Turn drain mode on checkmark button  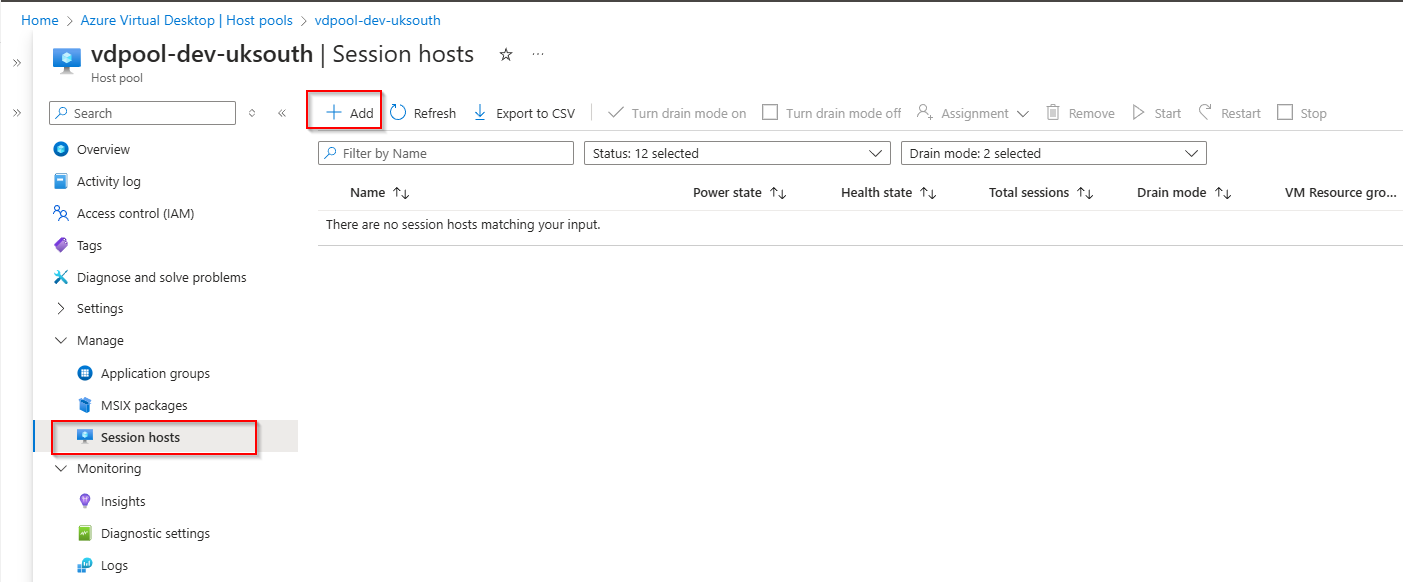(x=616, y=113)
